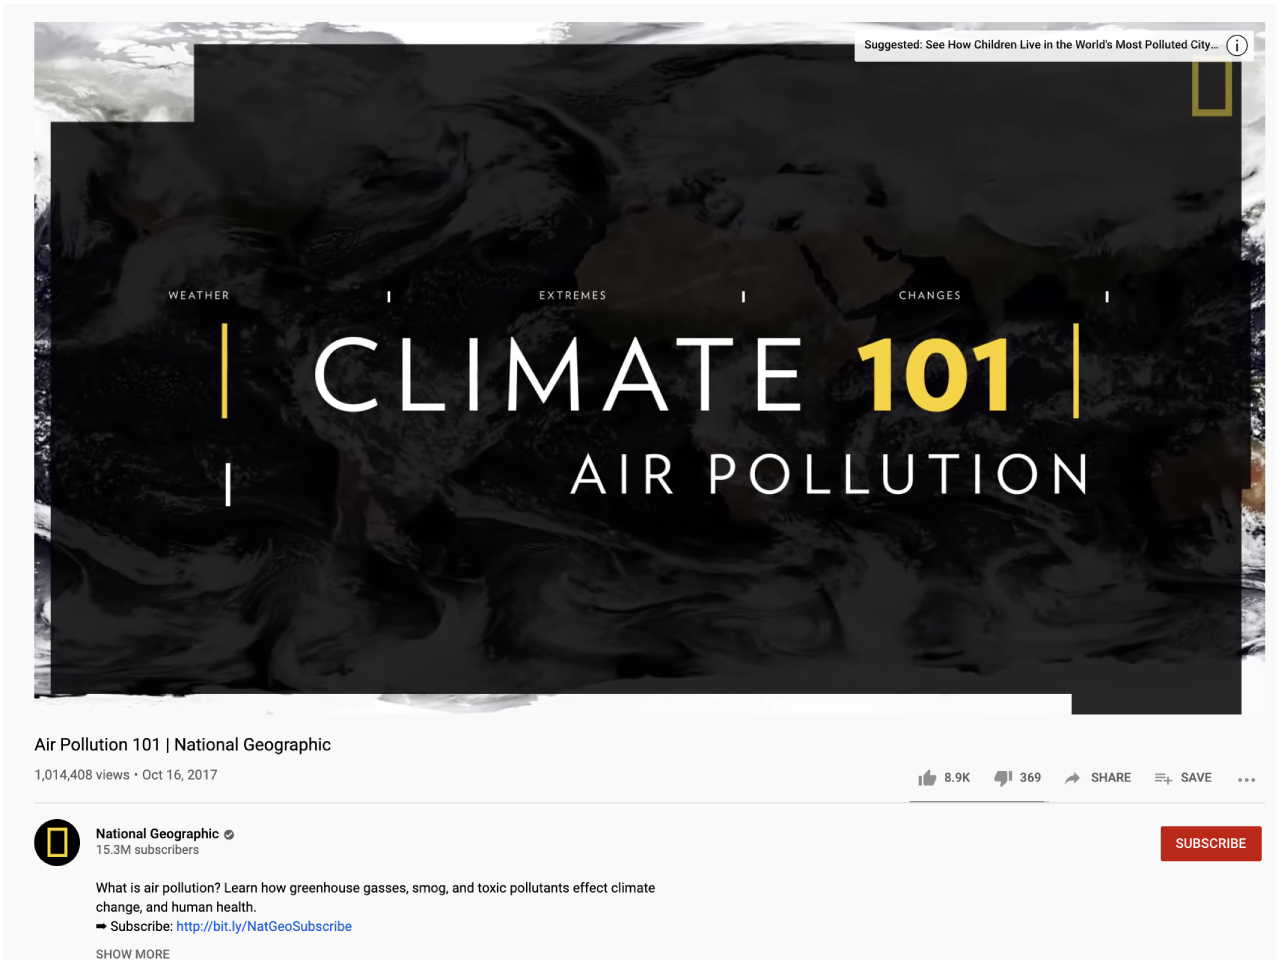Click the description text about air pollution
This screenshot has width=1280, height=960.
pyautogui.click(x=375, y=897)
